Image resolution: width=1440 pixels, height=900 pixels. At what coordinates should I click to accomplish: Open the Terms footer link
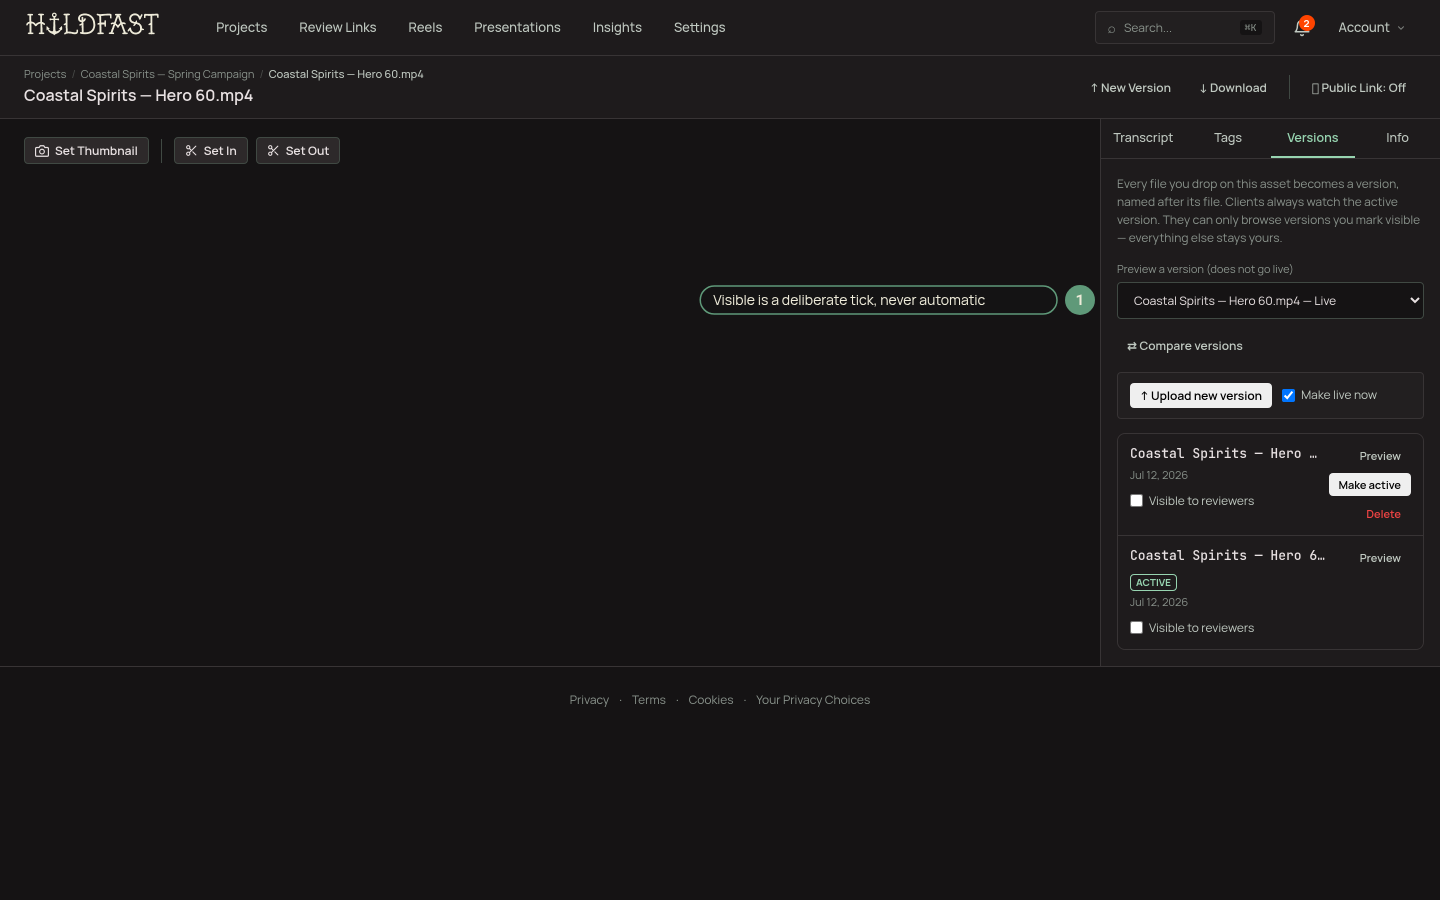(648, 700)
